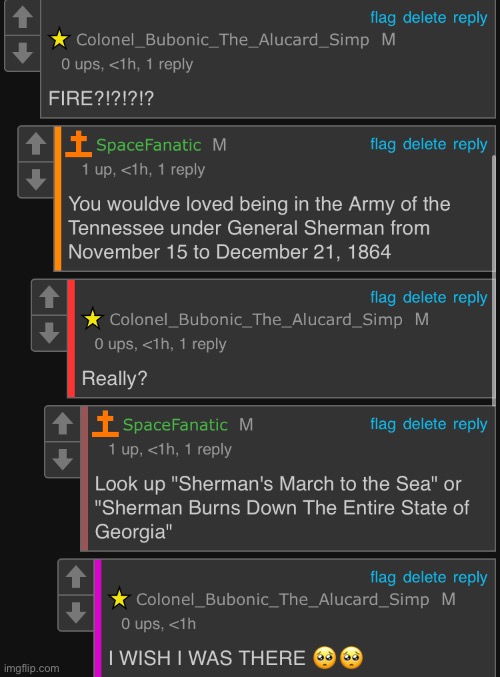Reply to the "FIRE?!?!?!?" comment
Image resolution: width=500 pixels, height=677 pixels.
[470, 18]
